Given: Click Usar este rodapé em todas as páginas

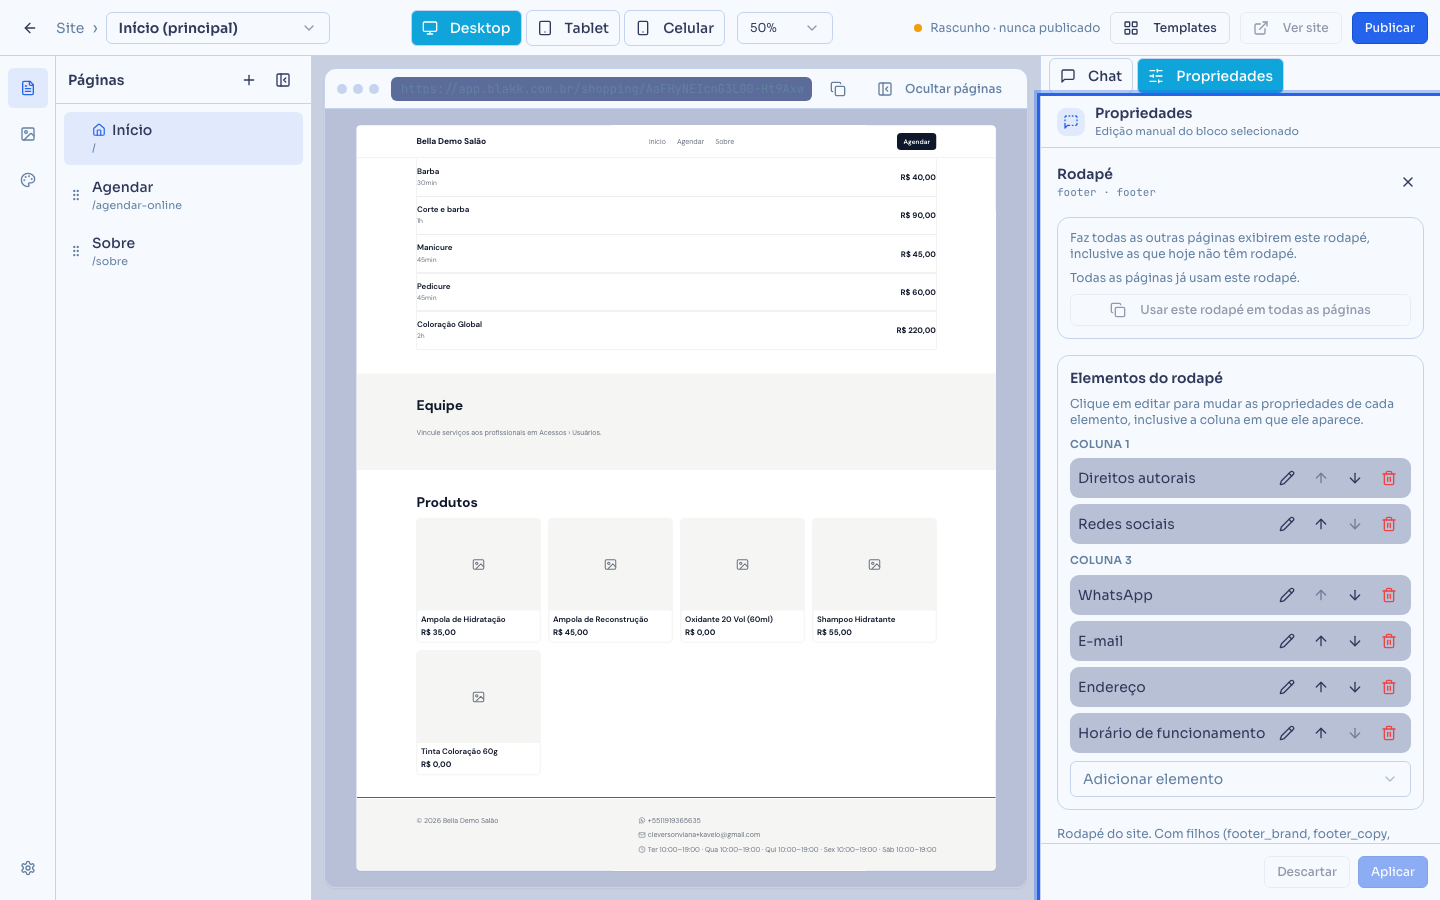Looking at the screenshot, I should click(x=1240, y=310).
